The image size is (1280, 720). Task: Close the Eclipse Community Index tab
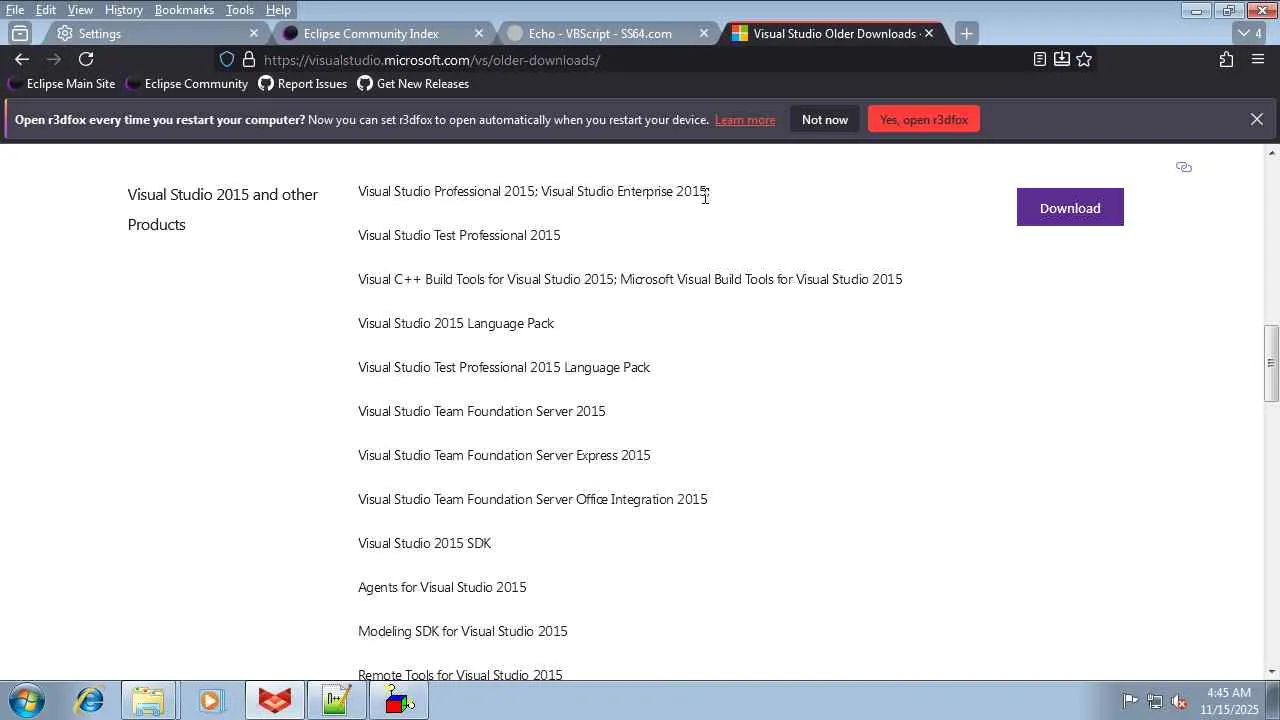pos(479,33)
